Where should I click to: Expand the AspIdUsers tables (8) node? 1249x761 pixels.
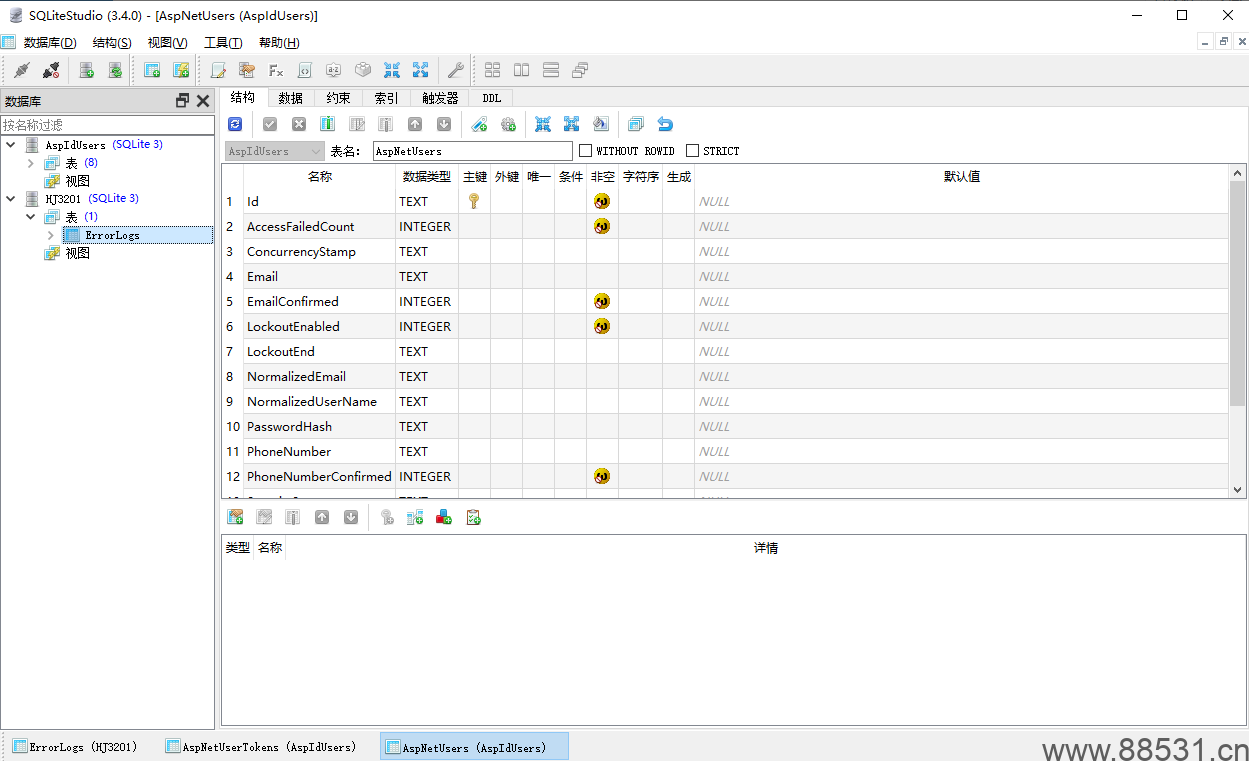pos(31,163)
